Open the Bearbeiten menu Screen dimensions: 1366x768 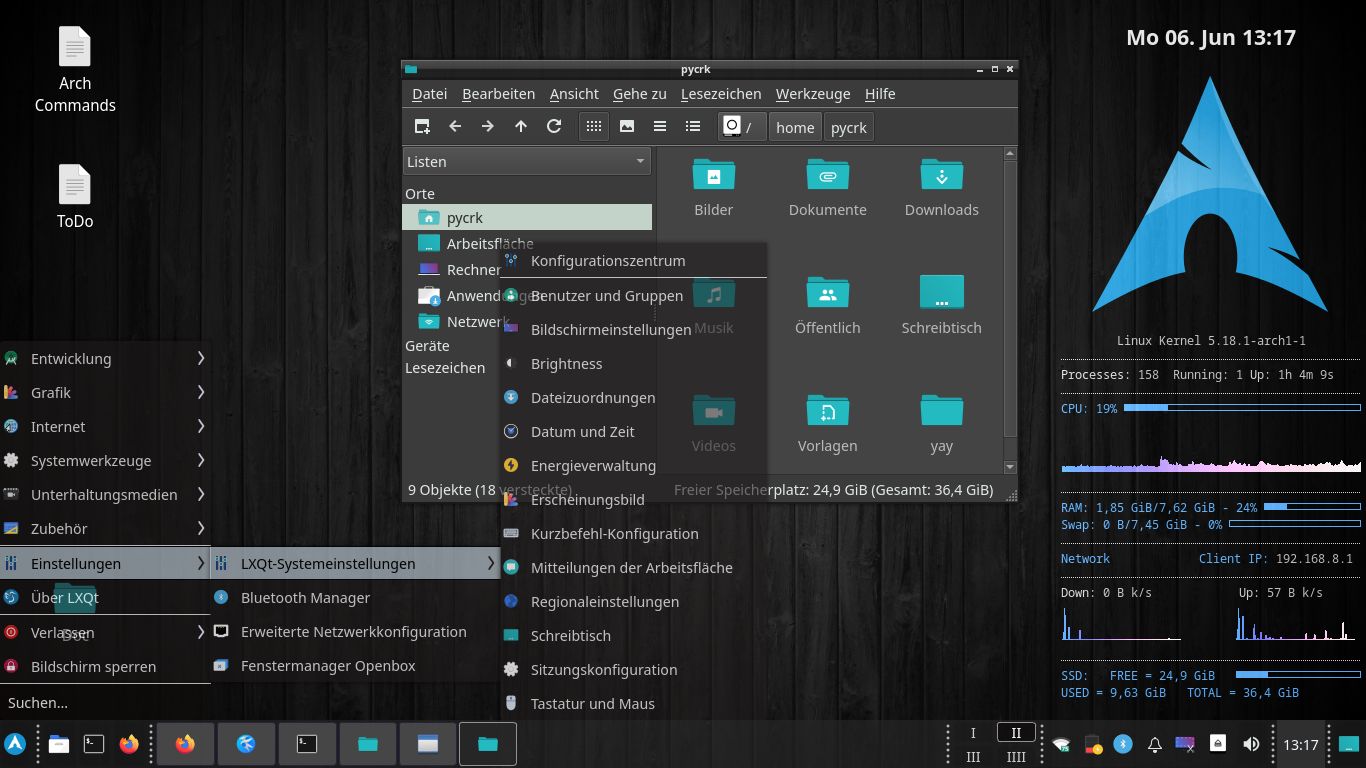[498, 93]
